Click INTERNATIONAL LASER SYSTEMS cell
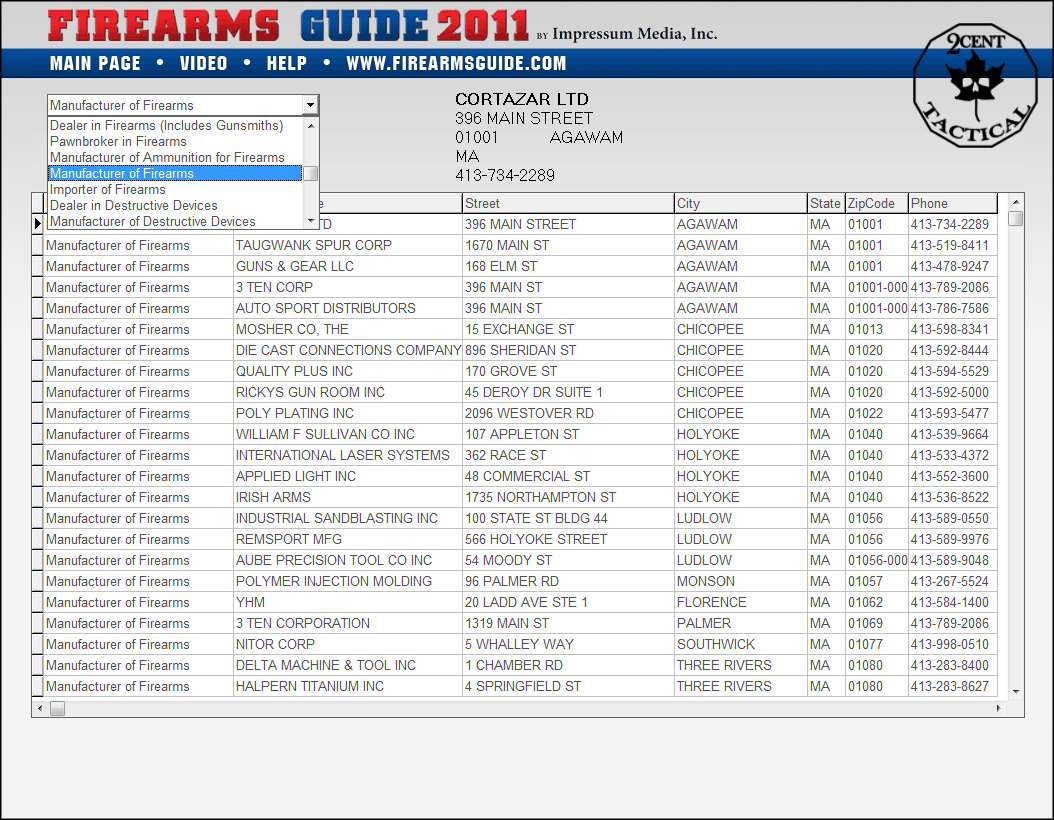The width and height of the screenshot is (1054, 820). tap(348, 455)
